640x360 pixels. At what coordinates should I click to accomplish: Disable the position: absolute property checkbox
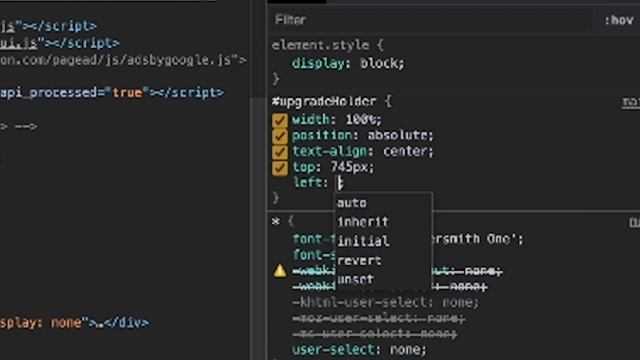click(280, 136)
